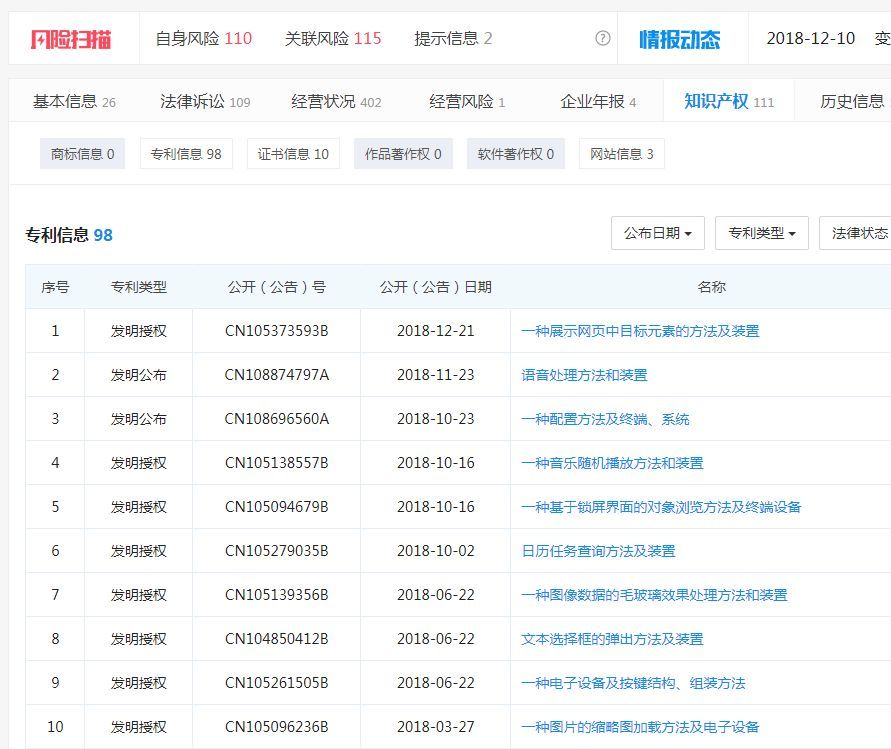Select the 专利信息 98 filter button

coord(186,154)
